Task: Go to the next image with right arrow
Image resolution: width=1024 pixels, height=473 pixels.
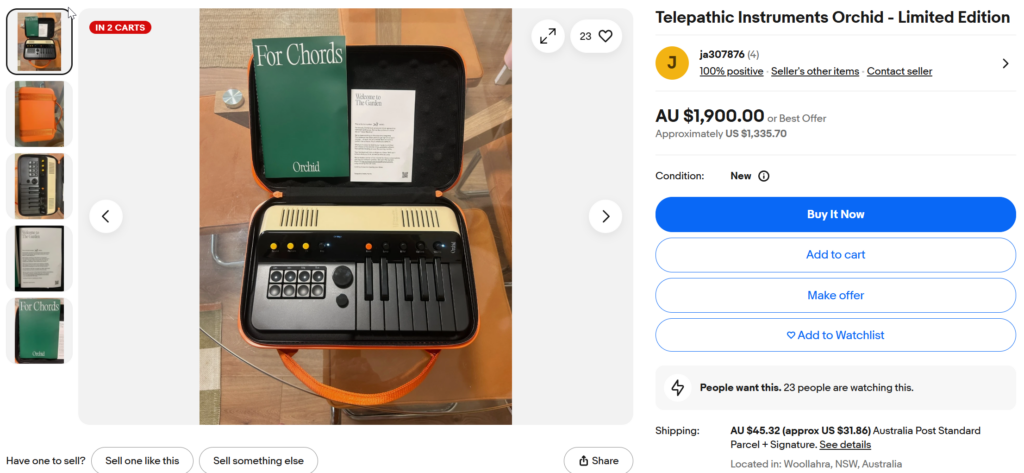Action: pyautogui.click(x=605, y=216)
